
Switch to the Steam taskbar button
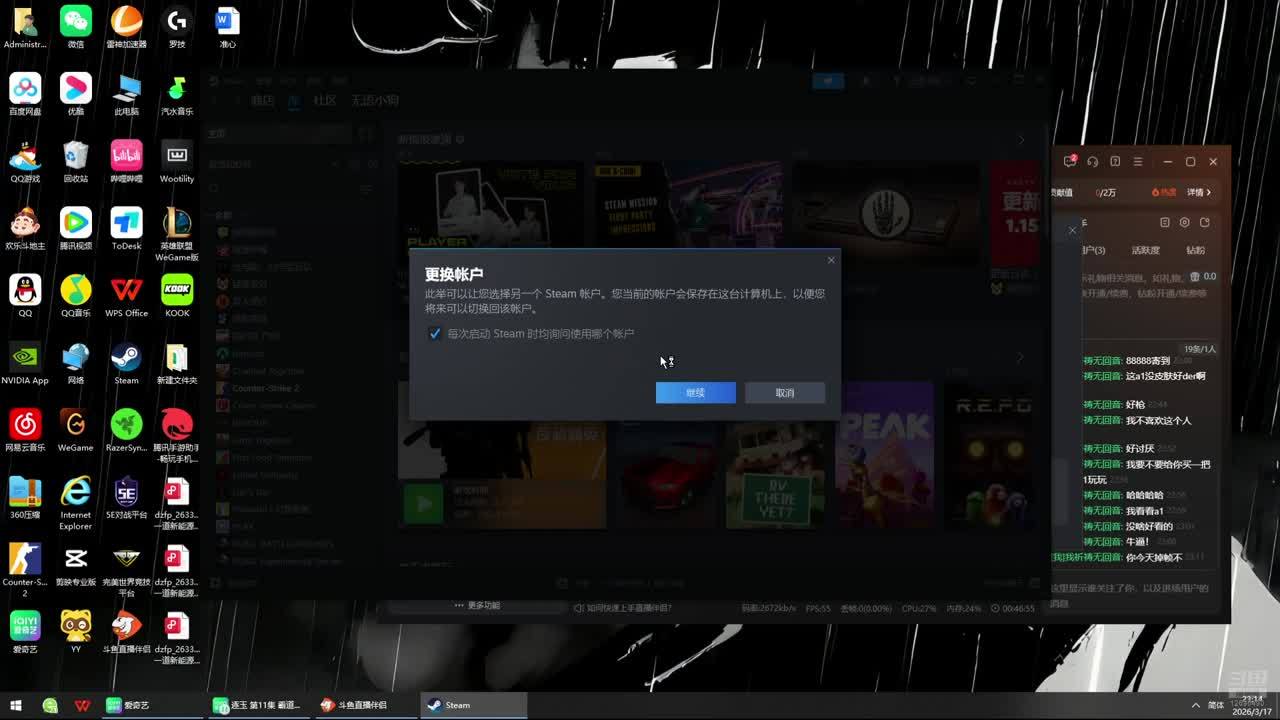click(474, 705)
